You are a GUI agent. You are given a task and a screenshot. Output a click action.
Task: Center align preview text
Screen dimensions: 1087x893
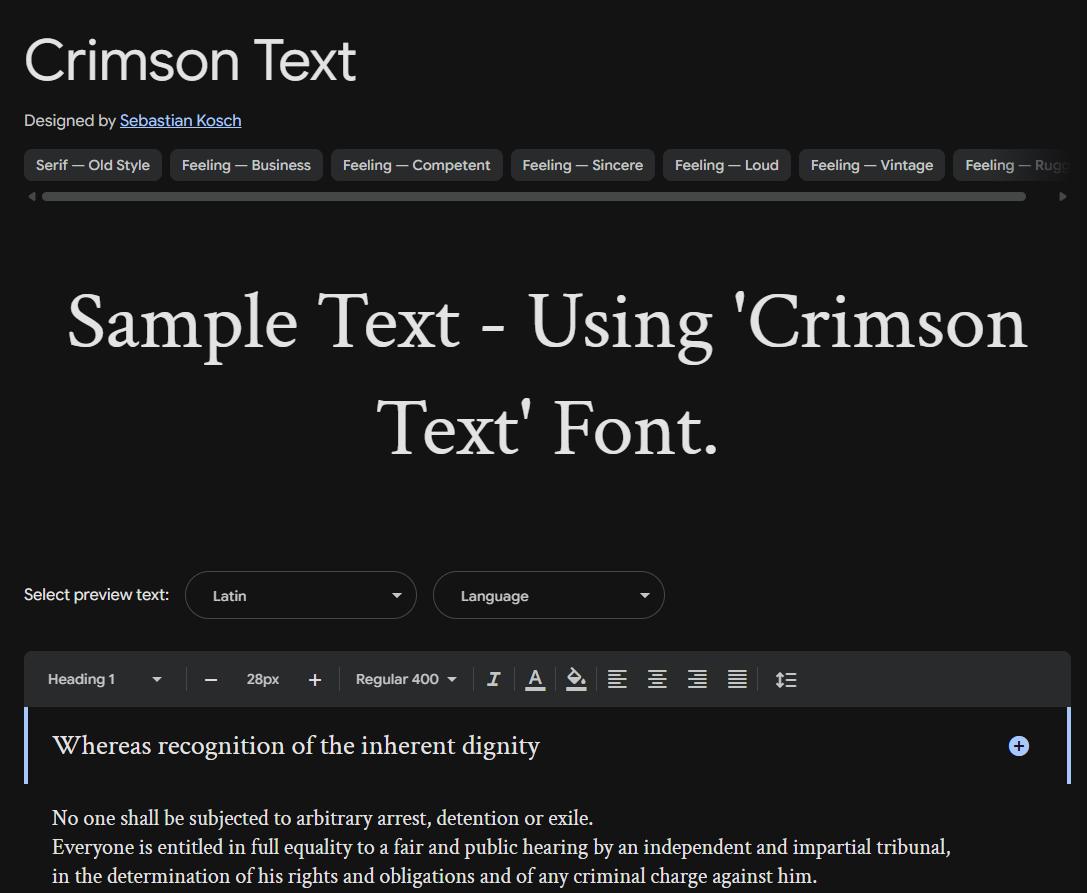[657, 679]
